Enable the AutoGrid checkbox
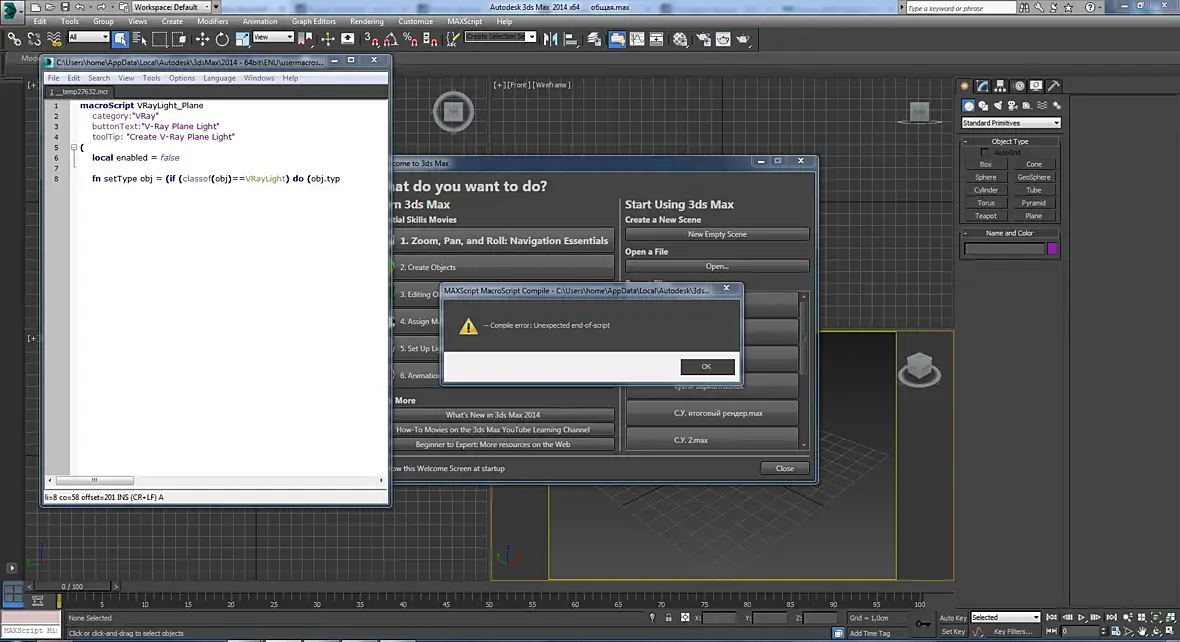 [x=984, y=152]
